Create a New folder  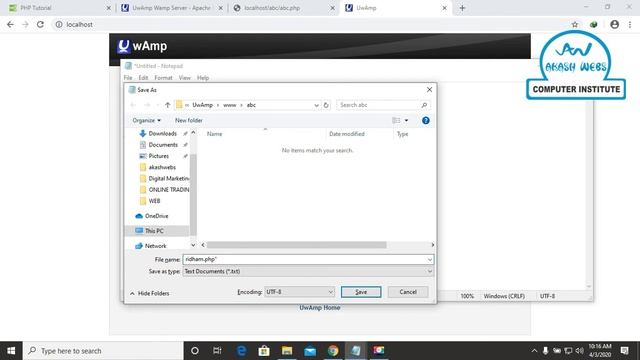189,120
